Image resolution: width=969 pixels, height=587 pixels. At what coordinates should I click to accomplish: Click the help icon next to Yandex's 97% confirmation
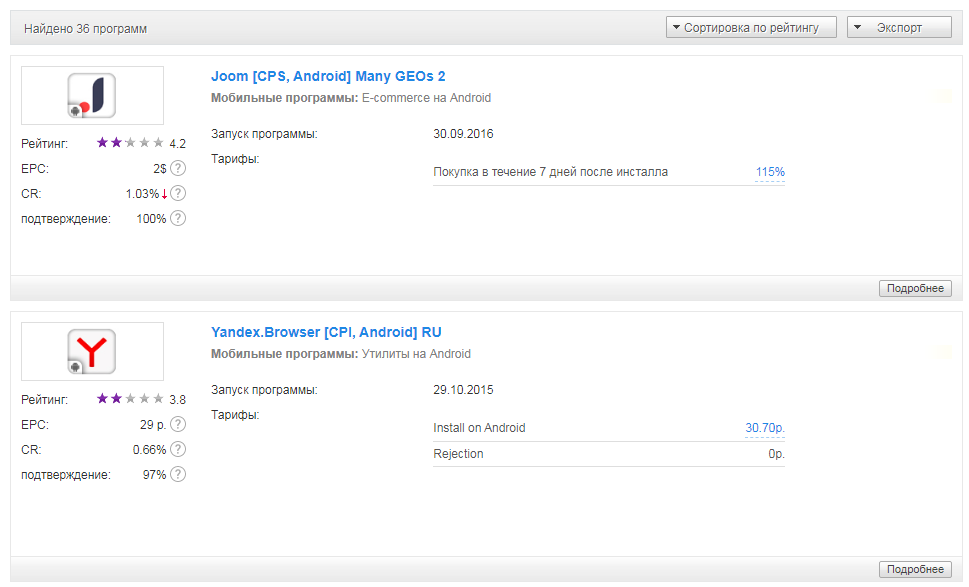click(x=178, y=474)
